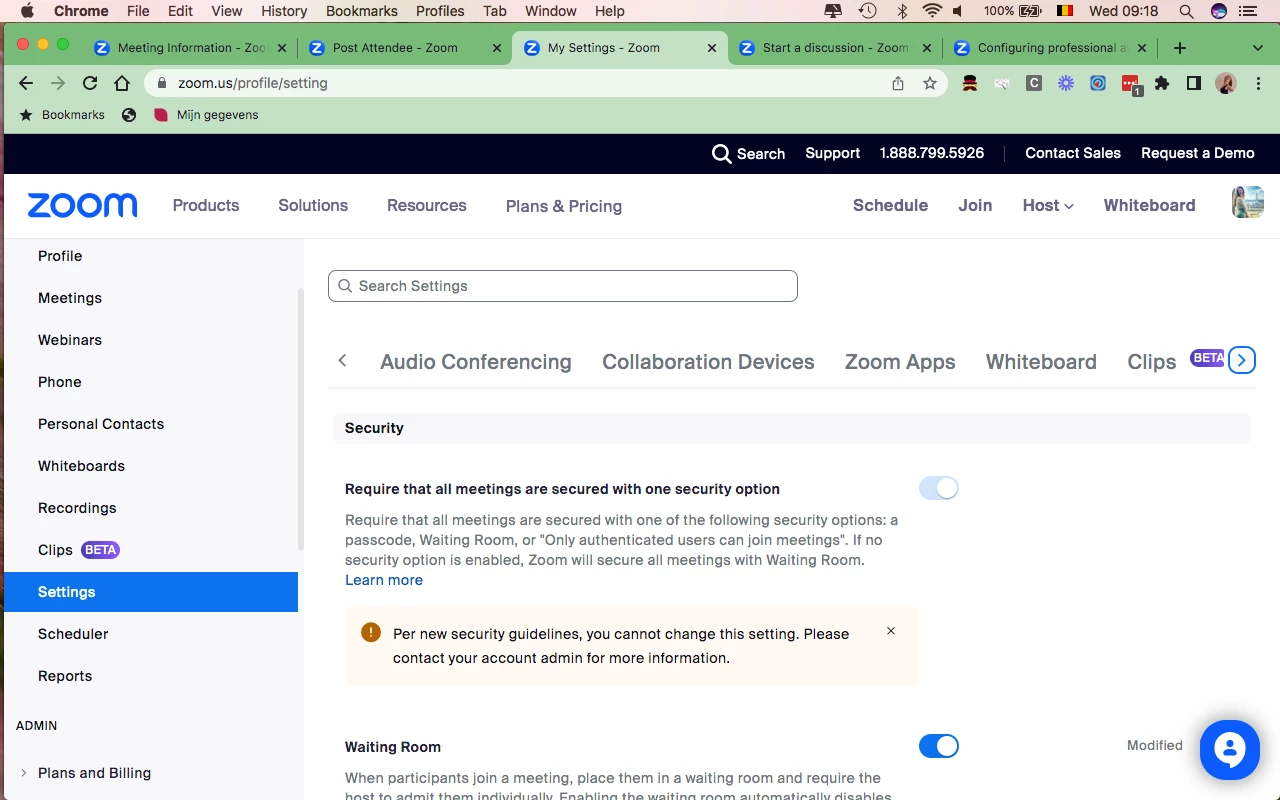Open Chrome tab search chevron
Screen dimensions: 1280x800
(x=1258, y=48)
